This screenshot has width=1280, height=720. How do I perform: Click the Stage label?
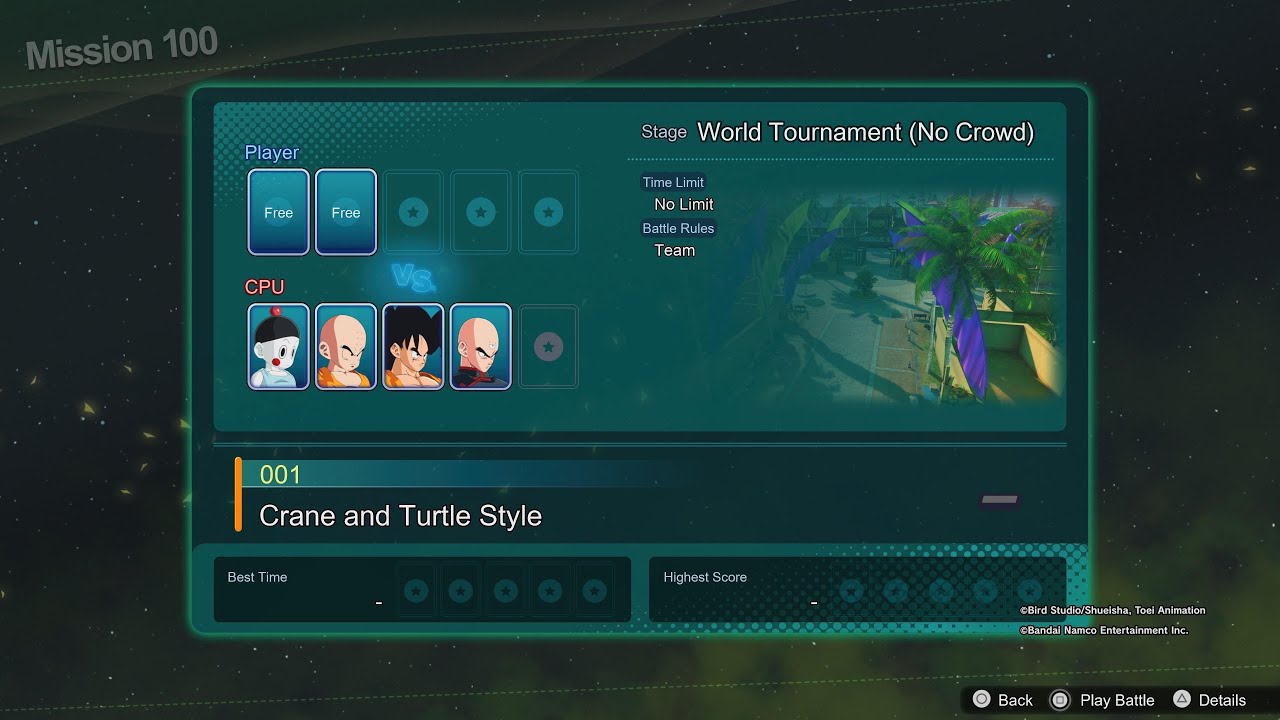[664, 132]
